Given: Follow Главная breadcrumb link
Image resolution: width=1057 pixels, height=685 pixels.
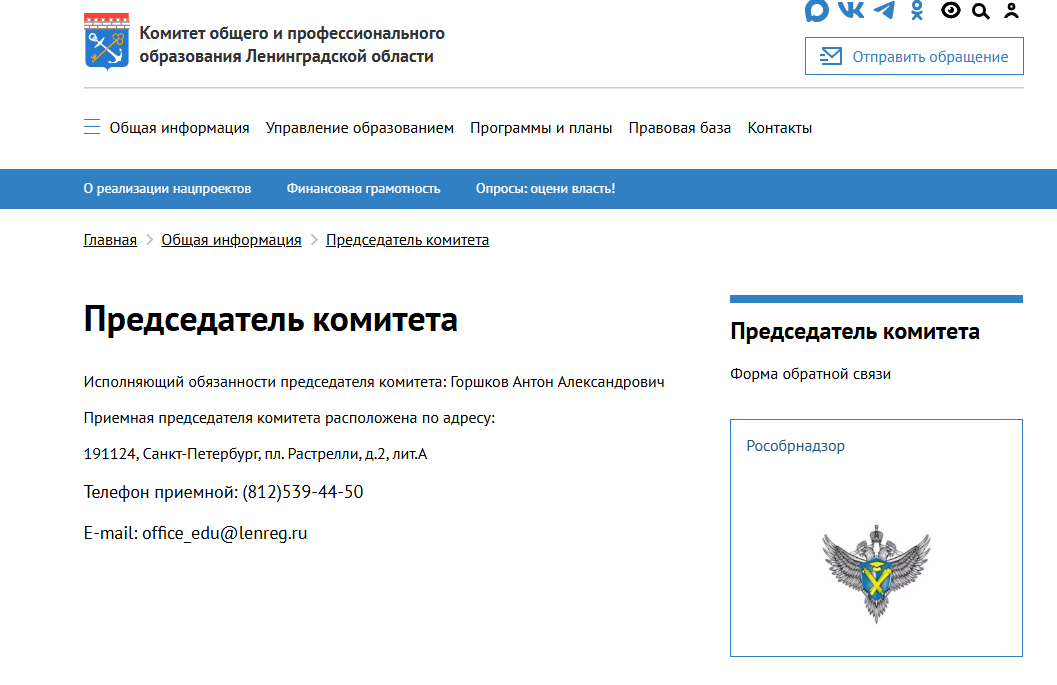Looking at the screenshot, I should [110, 240].
